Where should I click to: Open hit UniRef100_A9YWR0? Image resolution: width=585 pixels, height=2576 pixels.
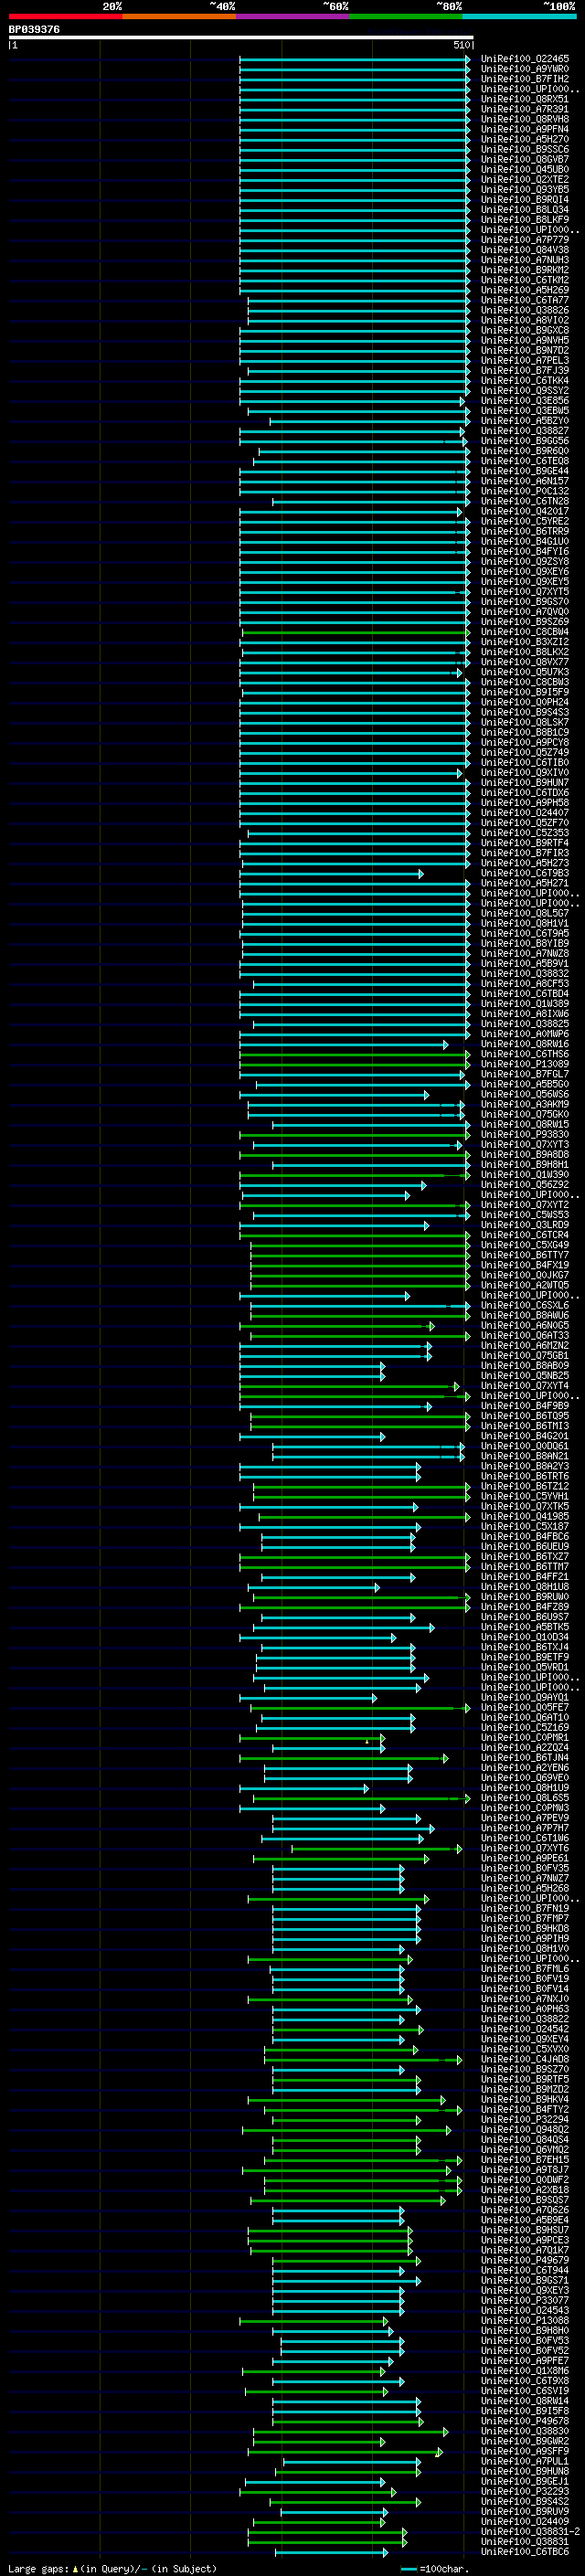tap(525, 69)
